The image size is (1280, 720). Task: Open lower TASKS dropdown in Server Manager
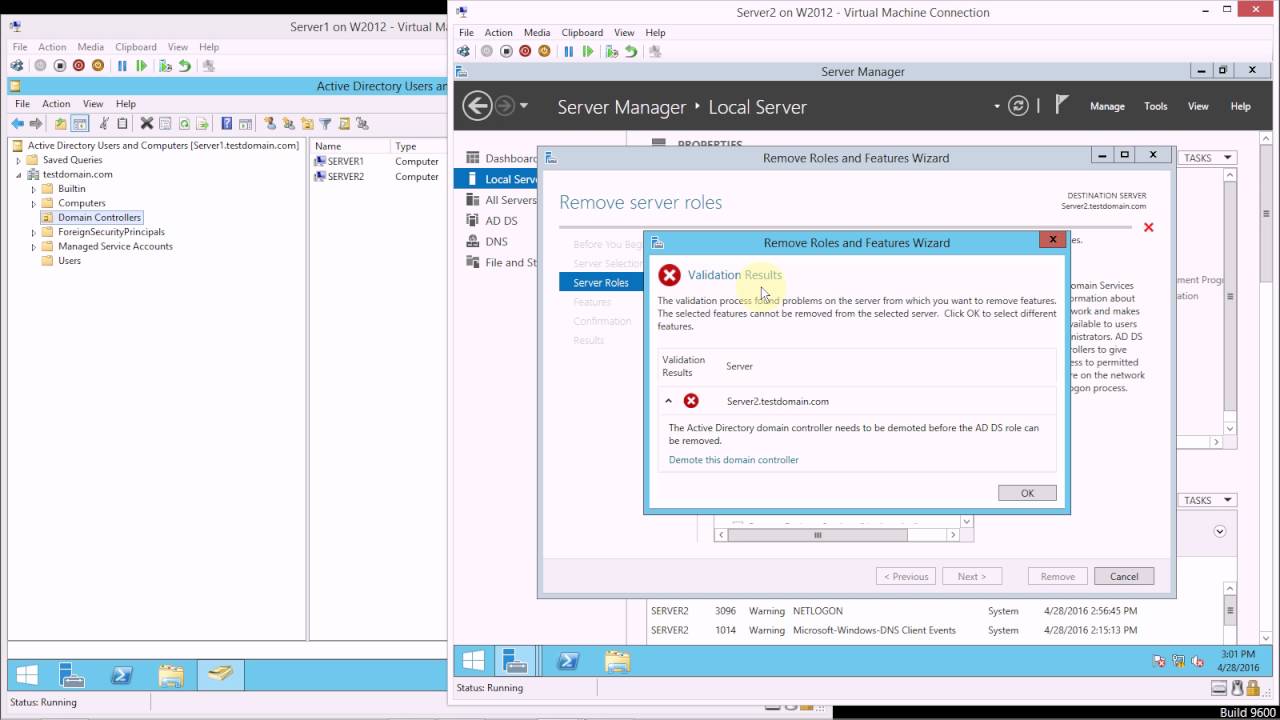1207,500
